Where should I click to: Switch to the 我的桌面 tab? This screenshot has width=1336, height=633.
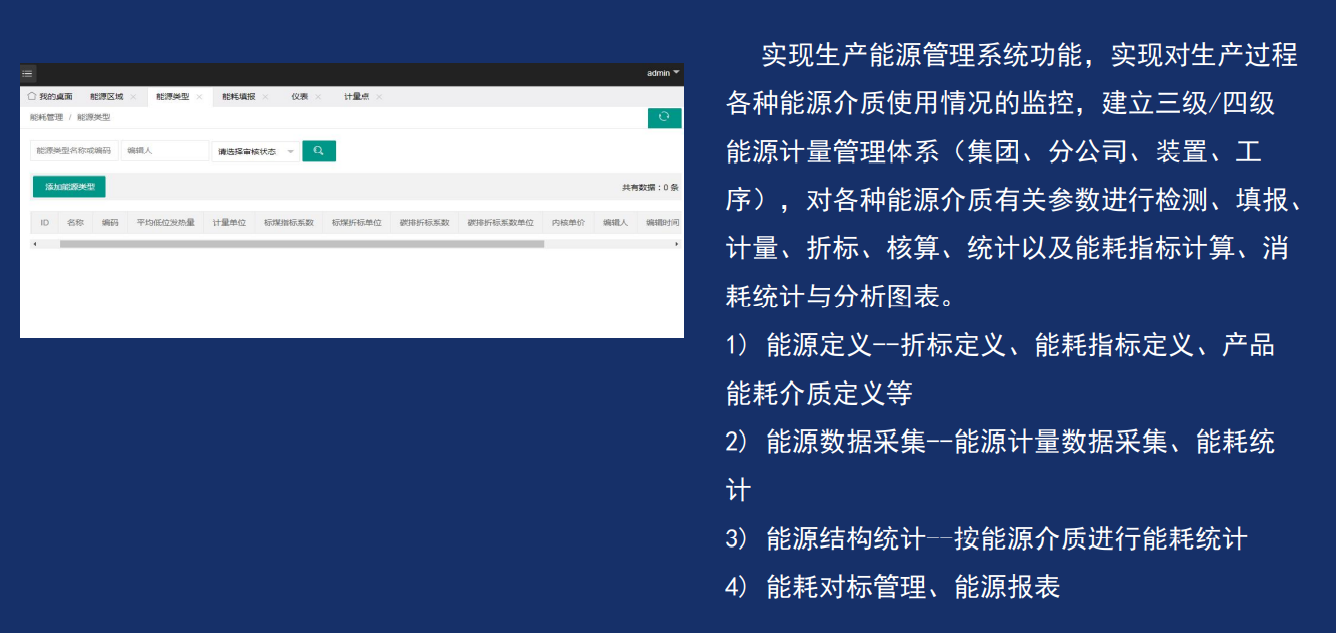coord(49,97)
